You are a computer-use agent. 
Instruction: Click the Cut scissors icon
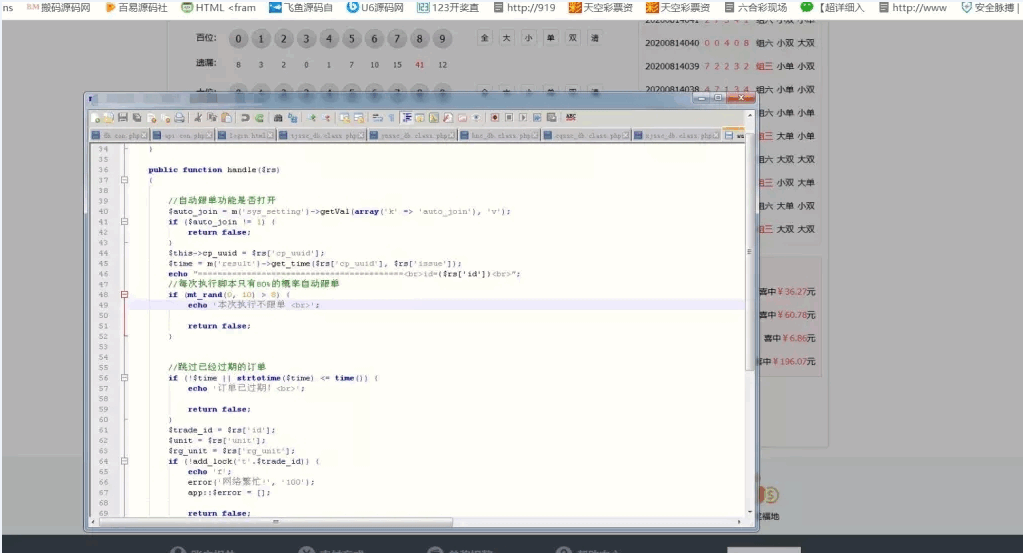pos(198,117)
